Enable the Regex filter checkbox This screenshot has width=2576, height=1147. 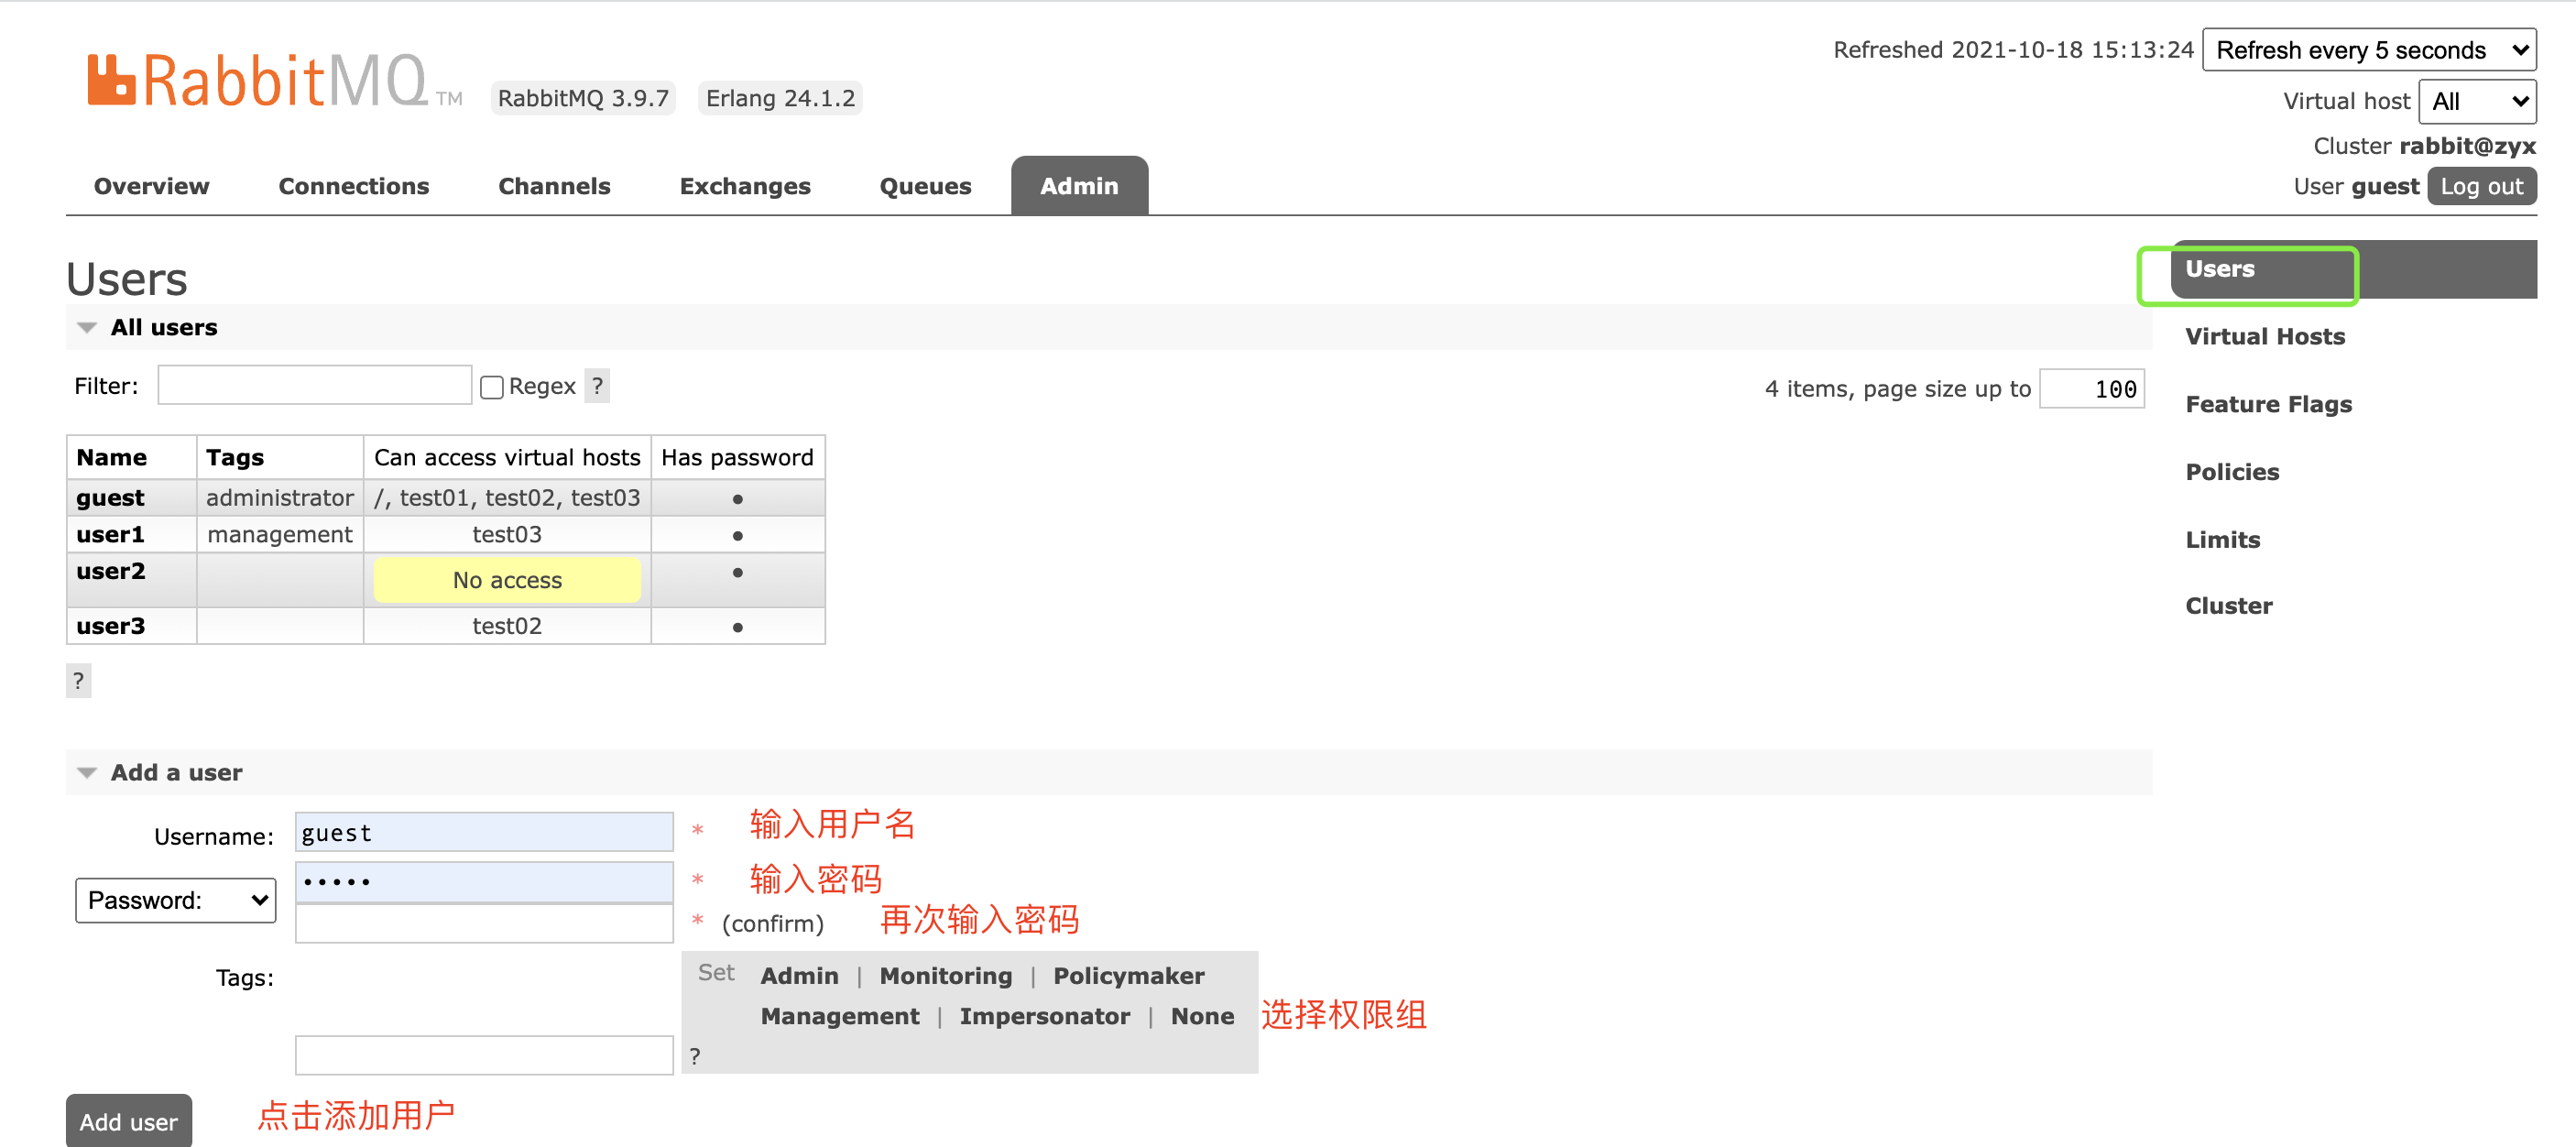coord(491,387)
